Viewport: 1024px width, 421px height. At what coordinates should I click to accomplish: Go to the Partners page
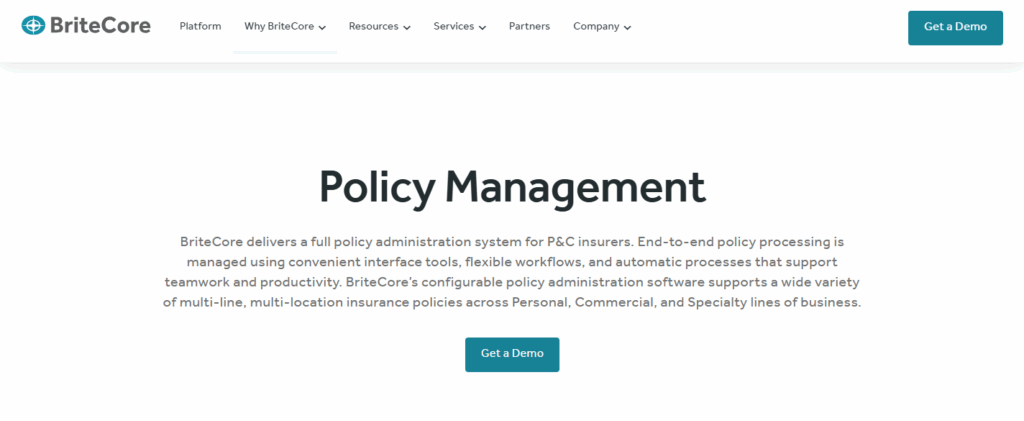pyautogui.click(x=529, y=27)
